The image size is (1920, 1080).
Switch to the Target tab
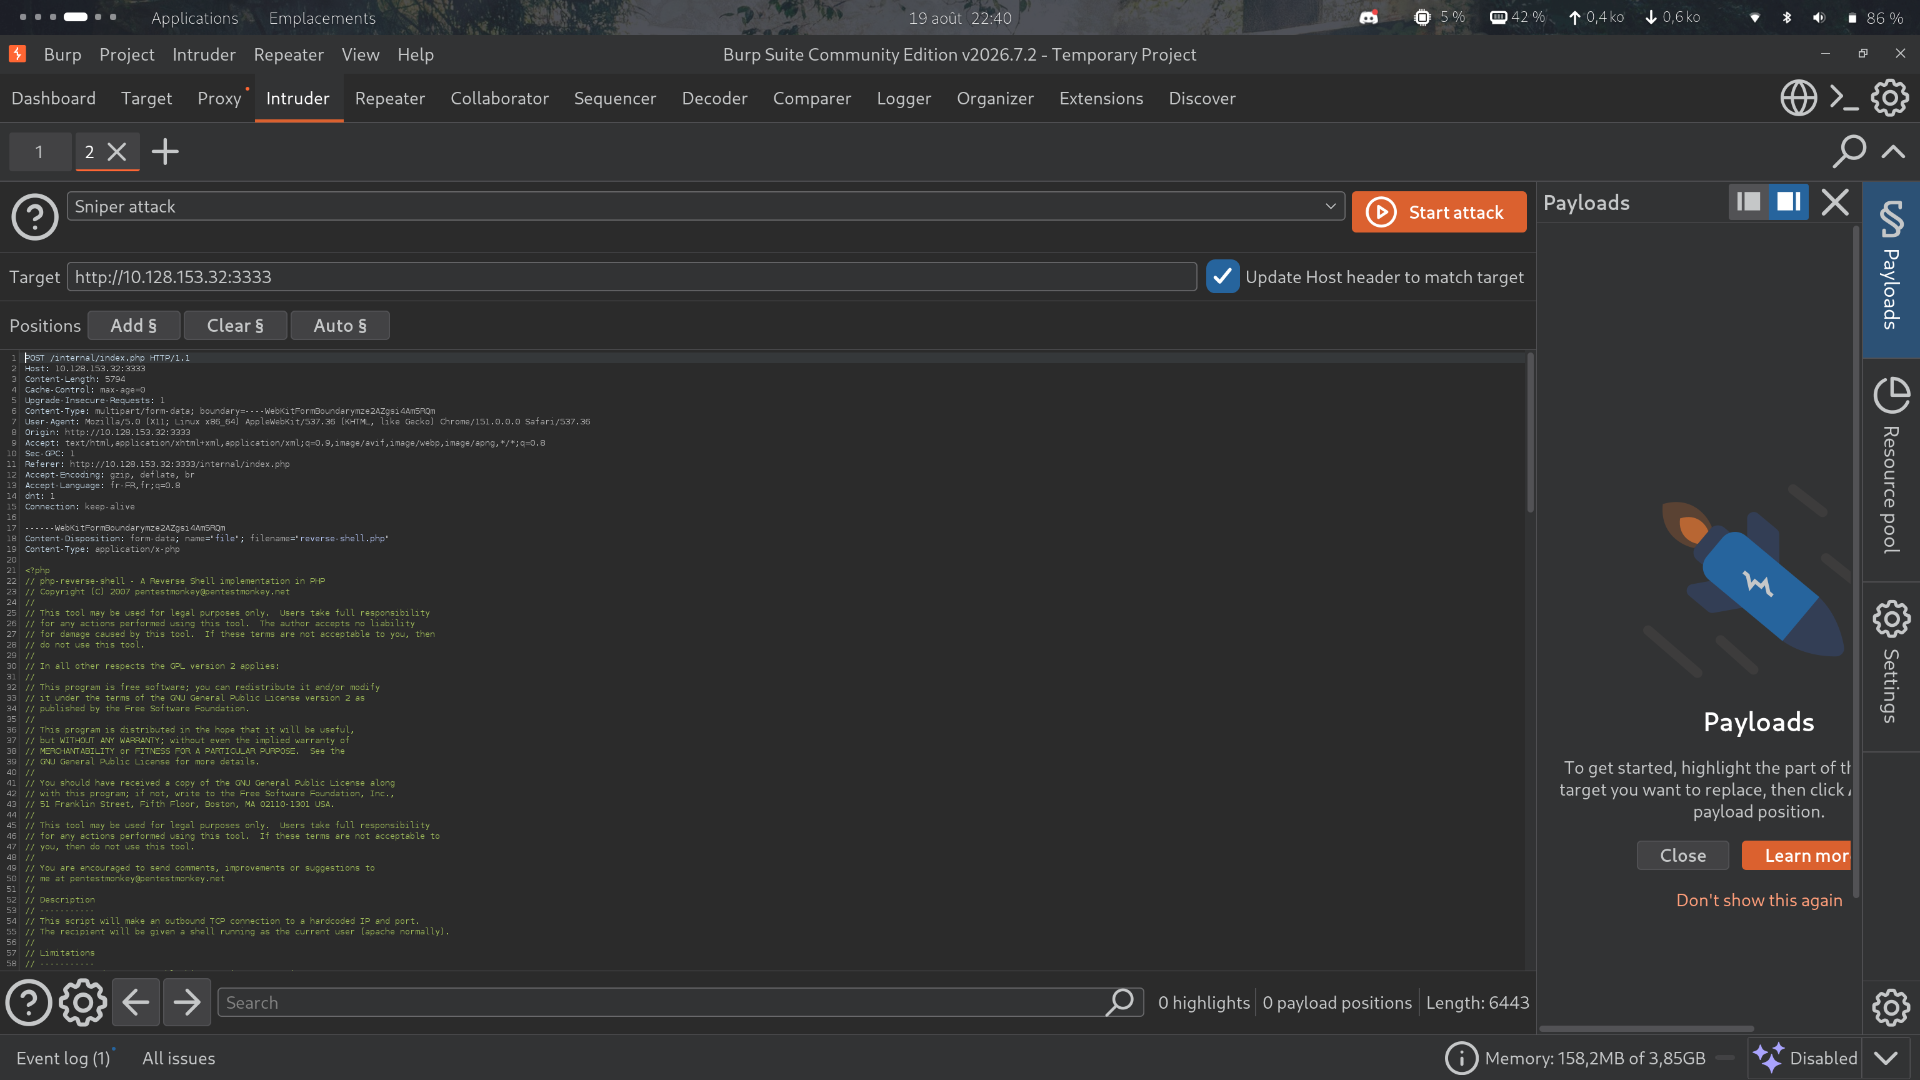(147, 98)
